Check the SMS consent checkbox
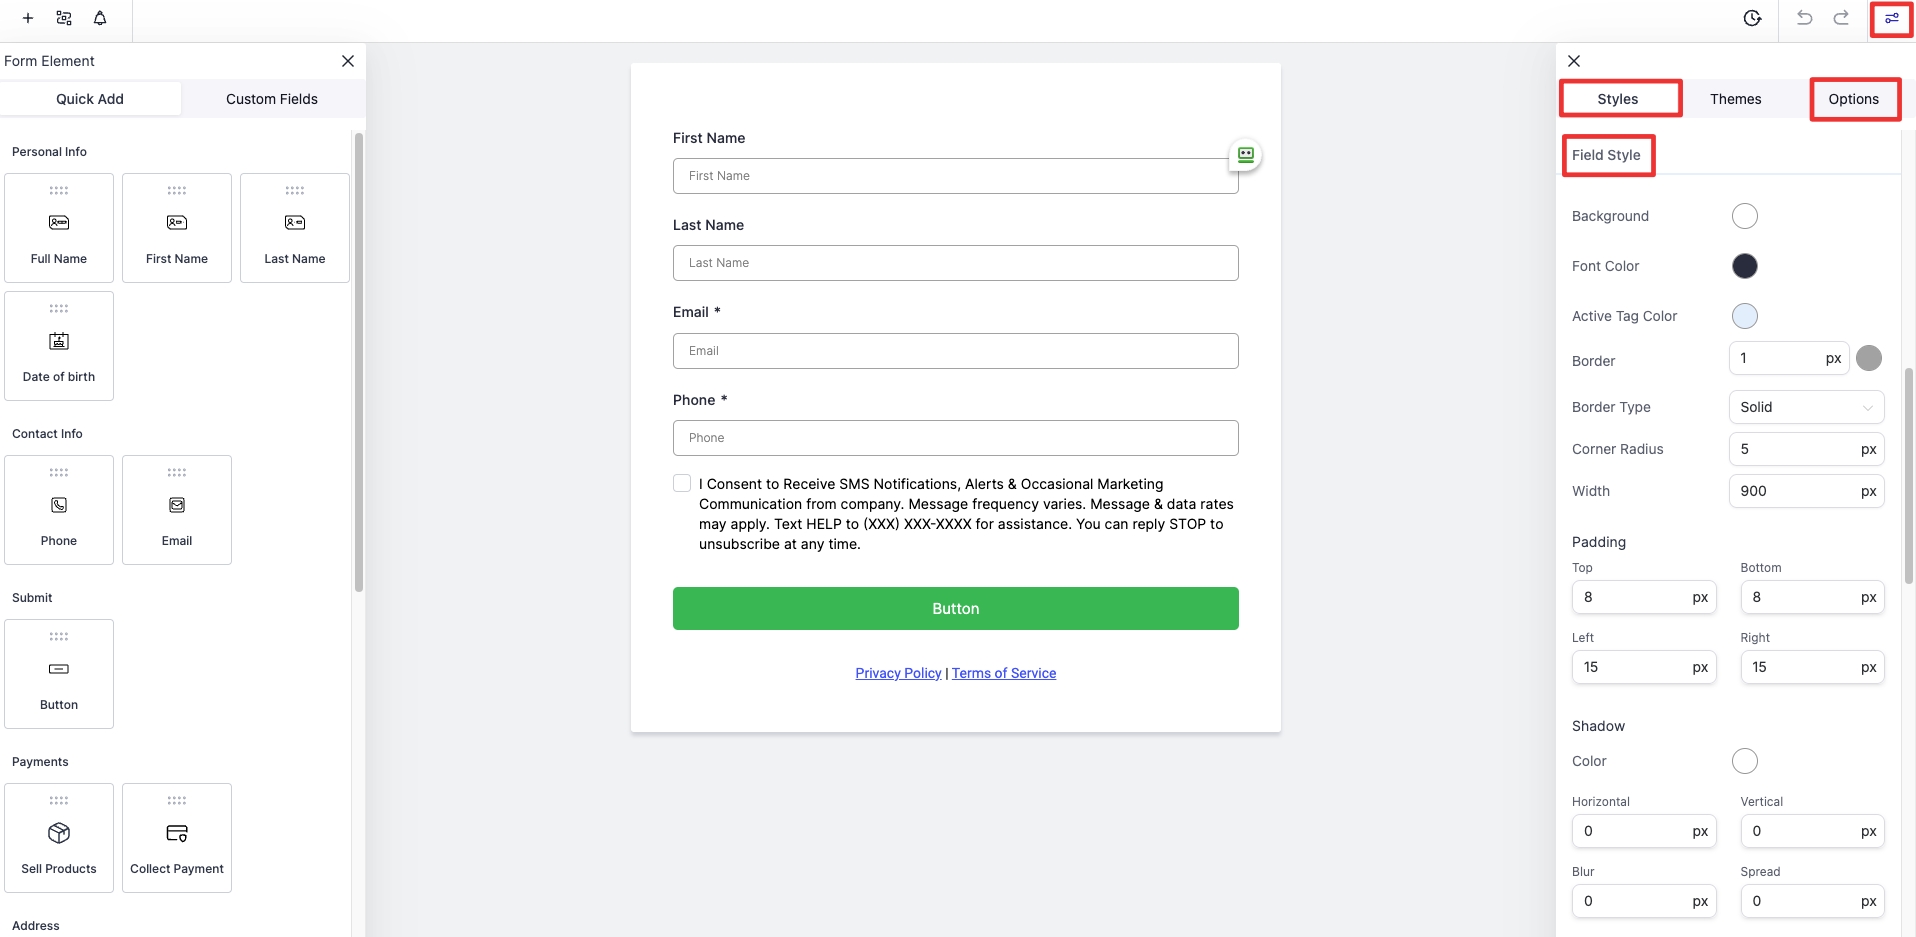1916x937 pixels. tap(682, 484)
